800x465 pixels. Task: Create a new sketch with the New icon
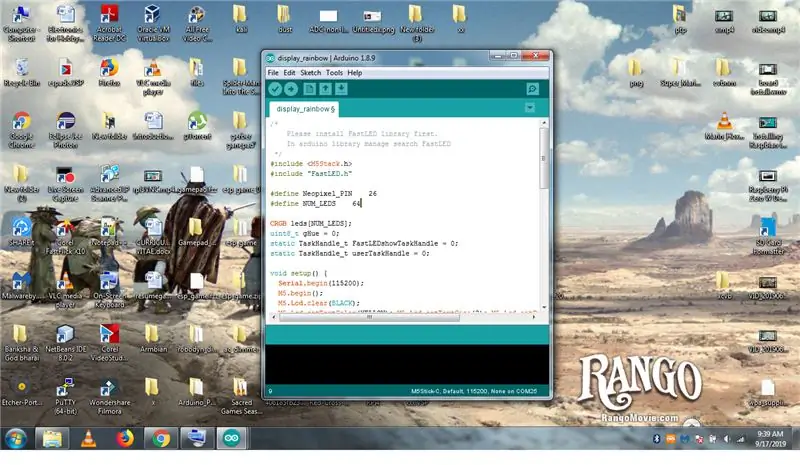point(309,89)
